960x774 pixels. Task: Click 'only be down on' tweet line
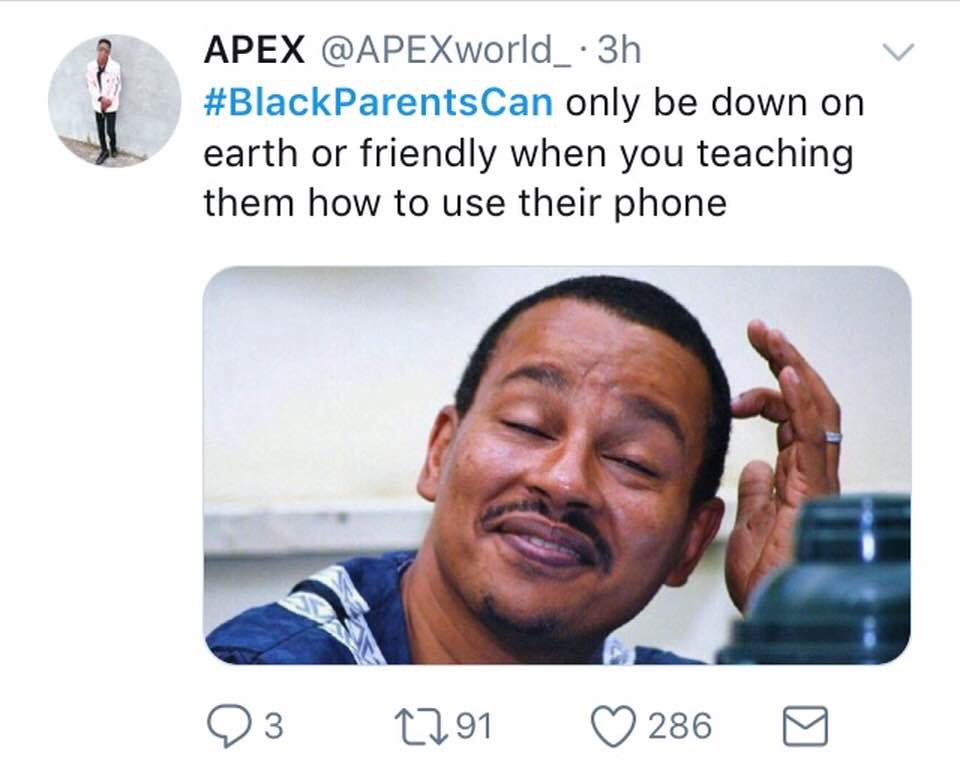[716, 103]
